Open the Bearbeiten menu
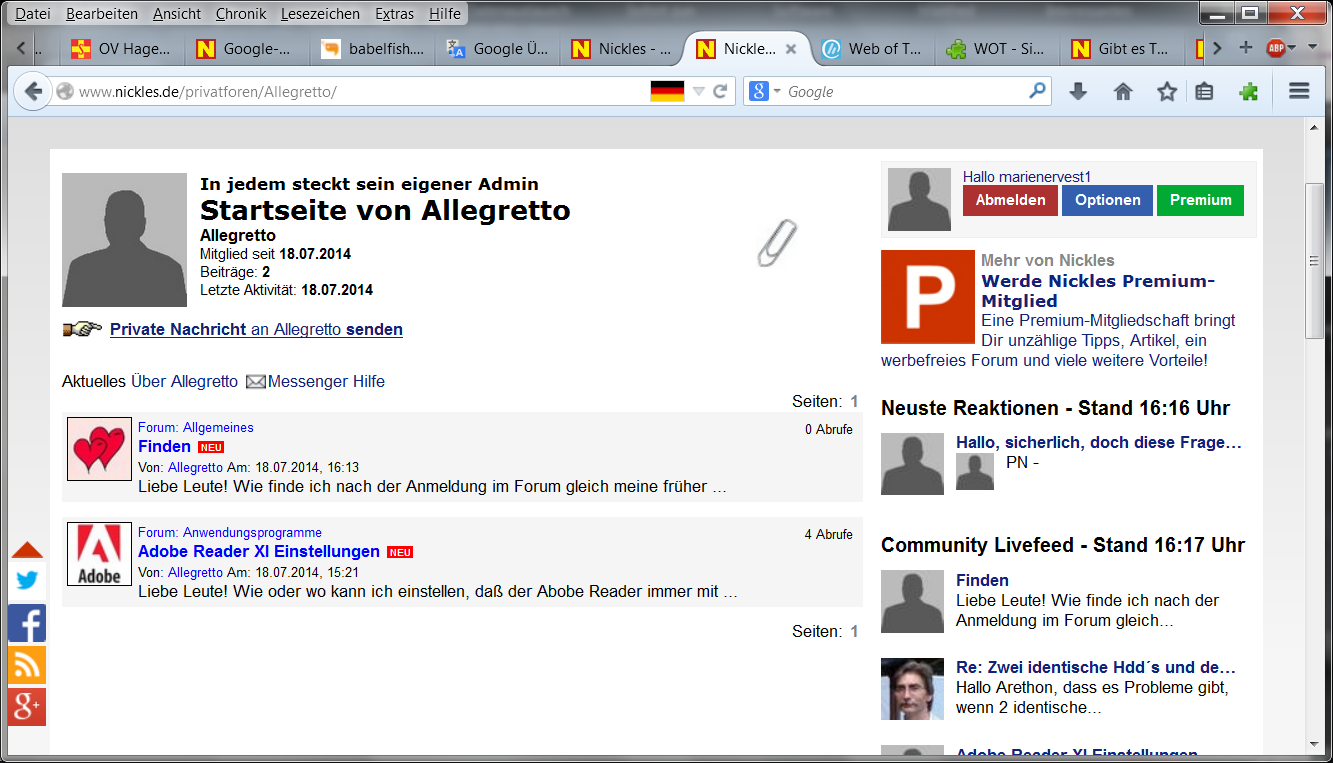1333x763 pixels. pyautogui.click(x=103, y=14)
